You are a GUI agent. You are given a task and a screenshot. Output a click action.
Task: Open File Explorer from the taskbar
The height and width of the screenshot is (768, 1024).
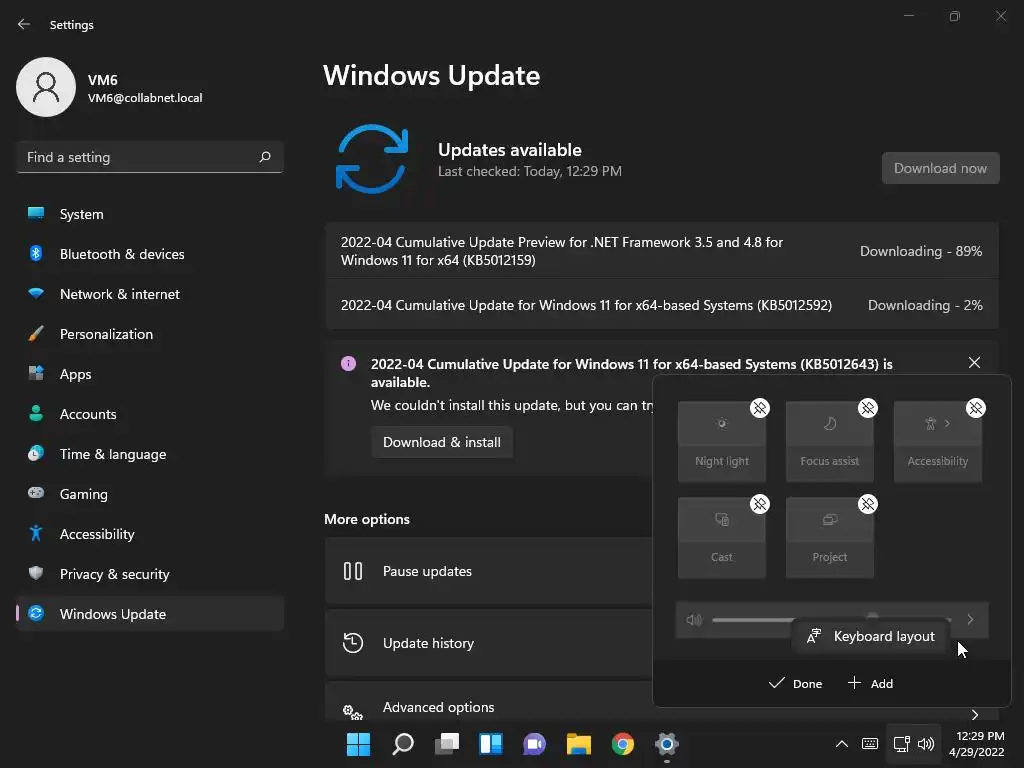pos(579,744)
